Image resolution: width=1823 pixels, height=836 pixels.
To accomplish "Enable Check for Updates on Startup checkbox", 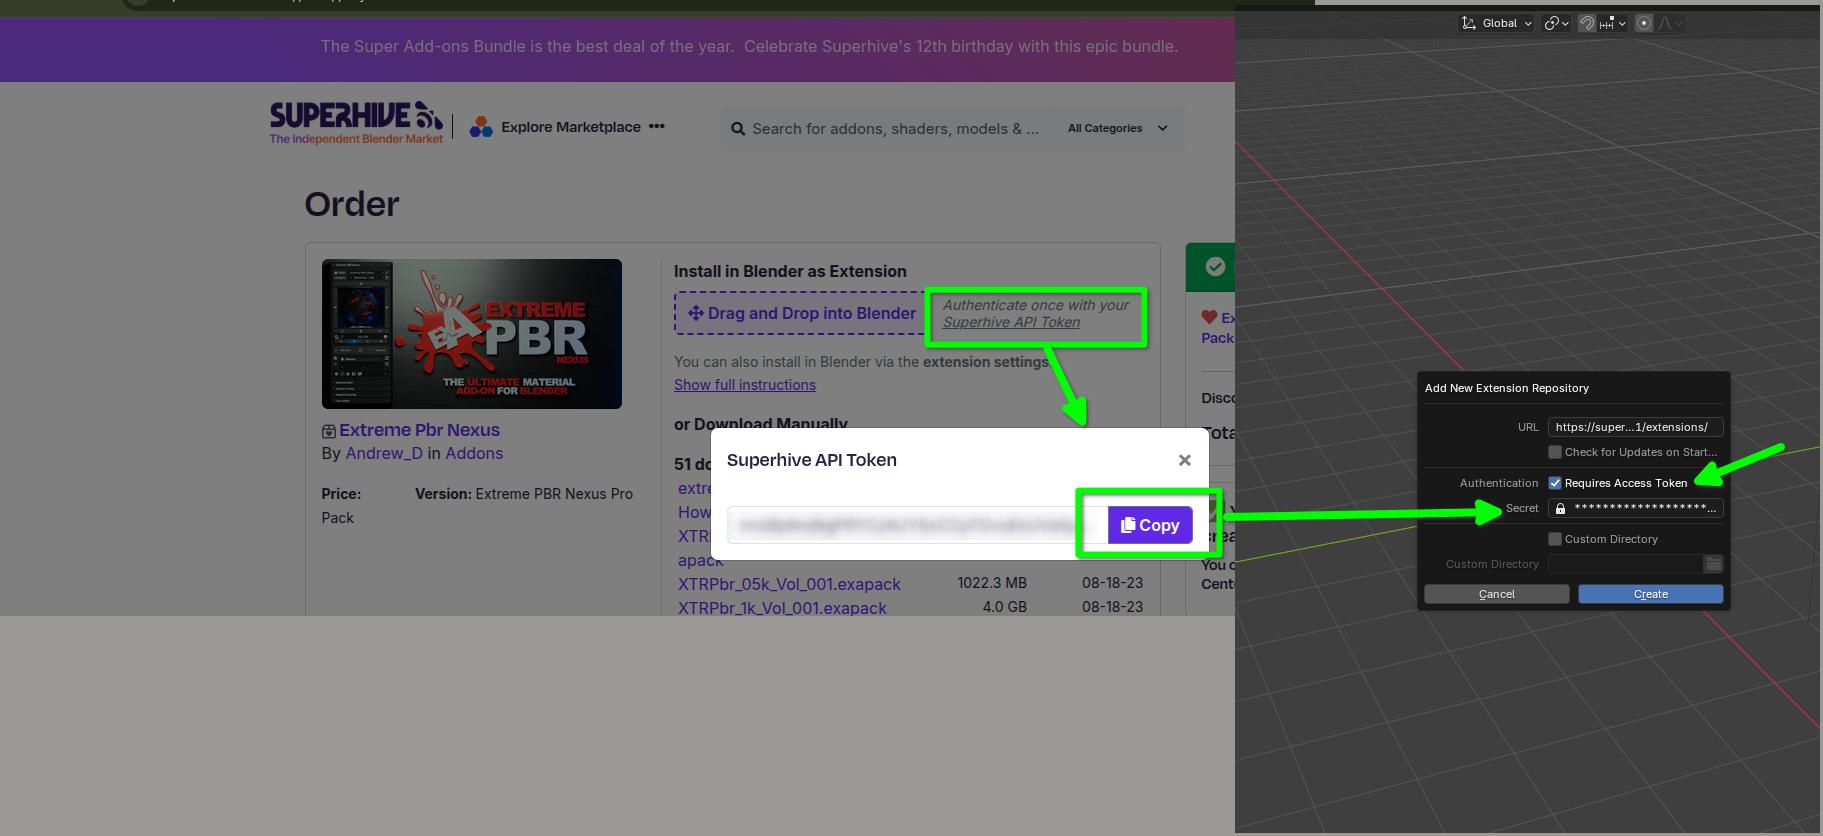I will (x=1555, y=452).
